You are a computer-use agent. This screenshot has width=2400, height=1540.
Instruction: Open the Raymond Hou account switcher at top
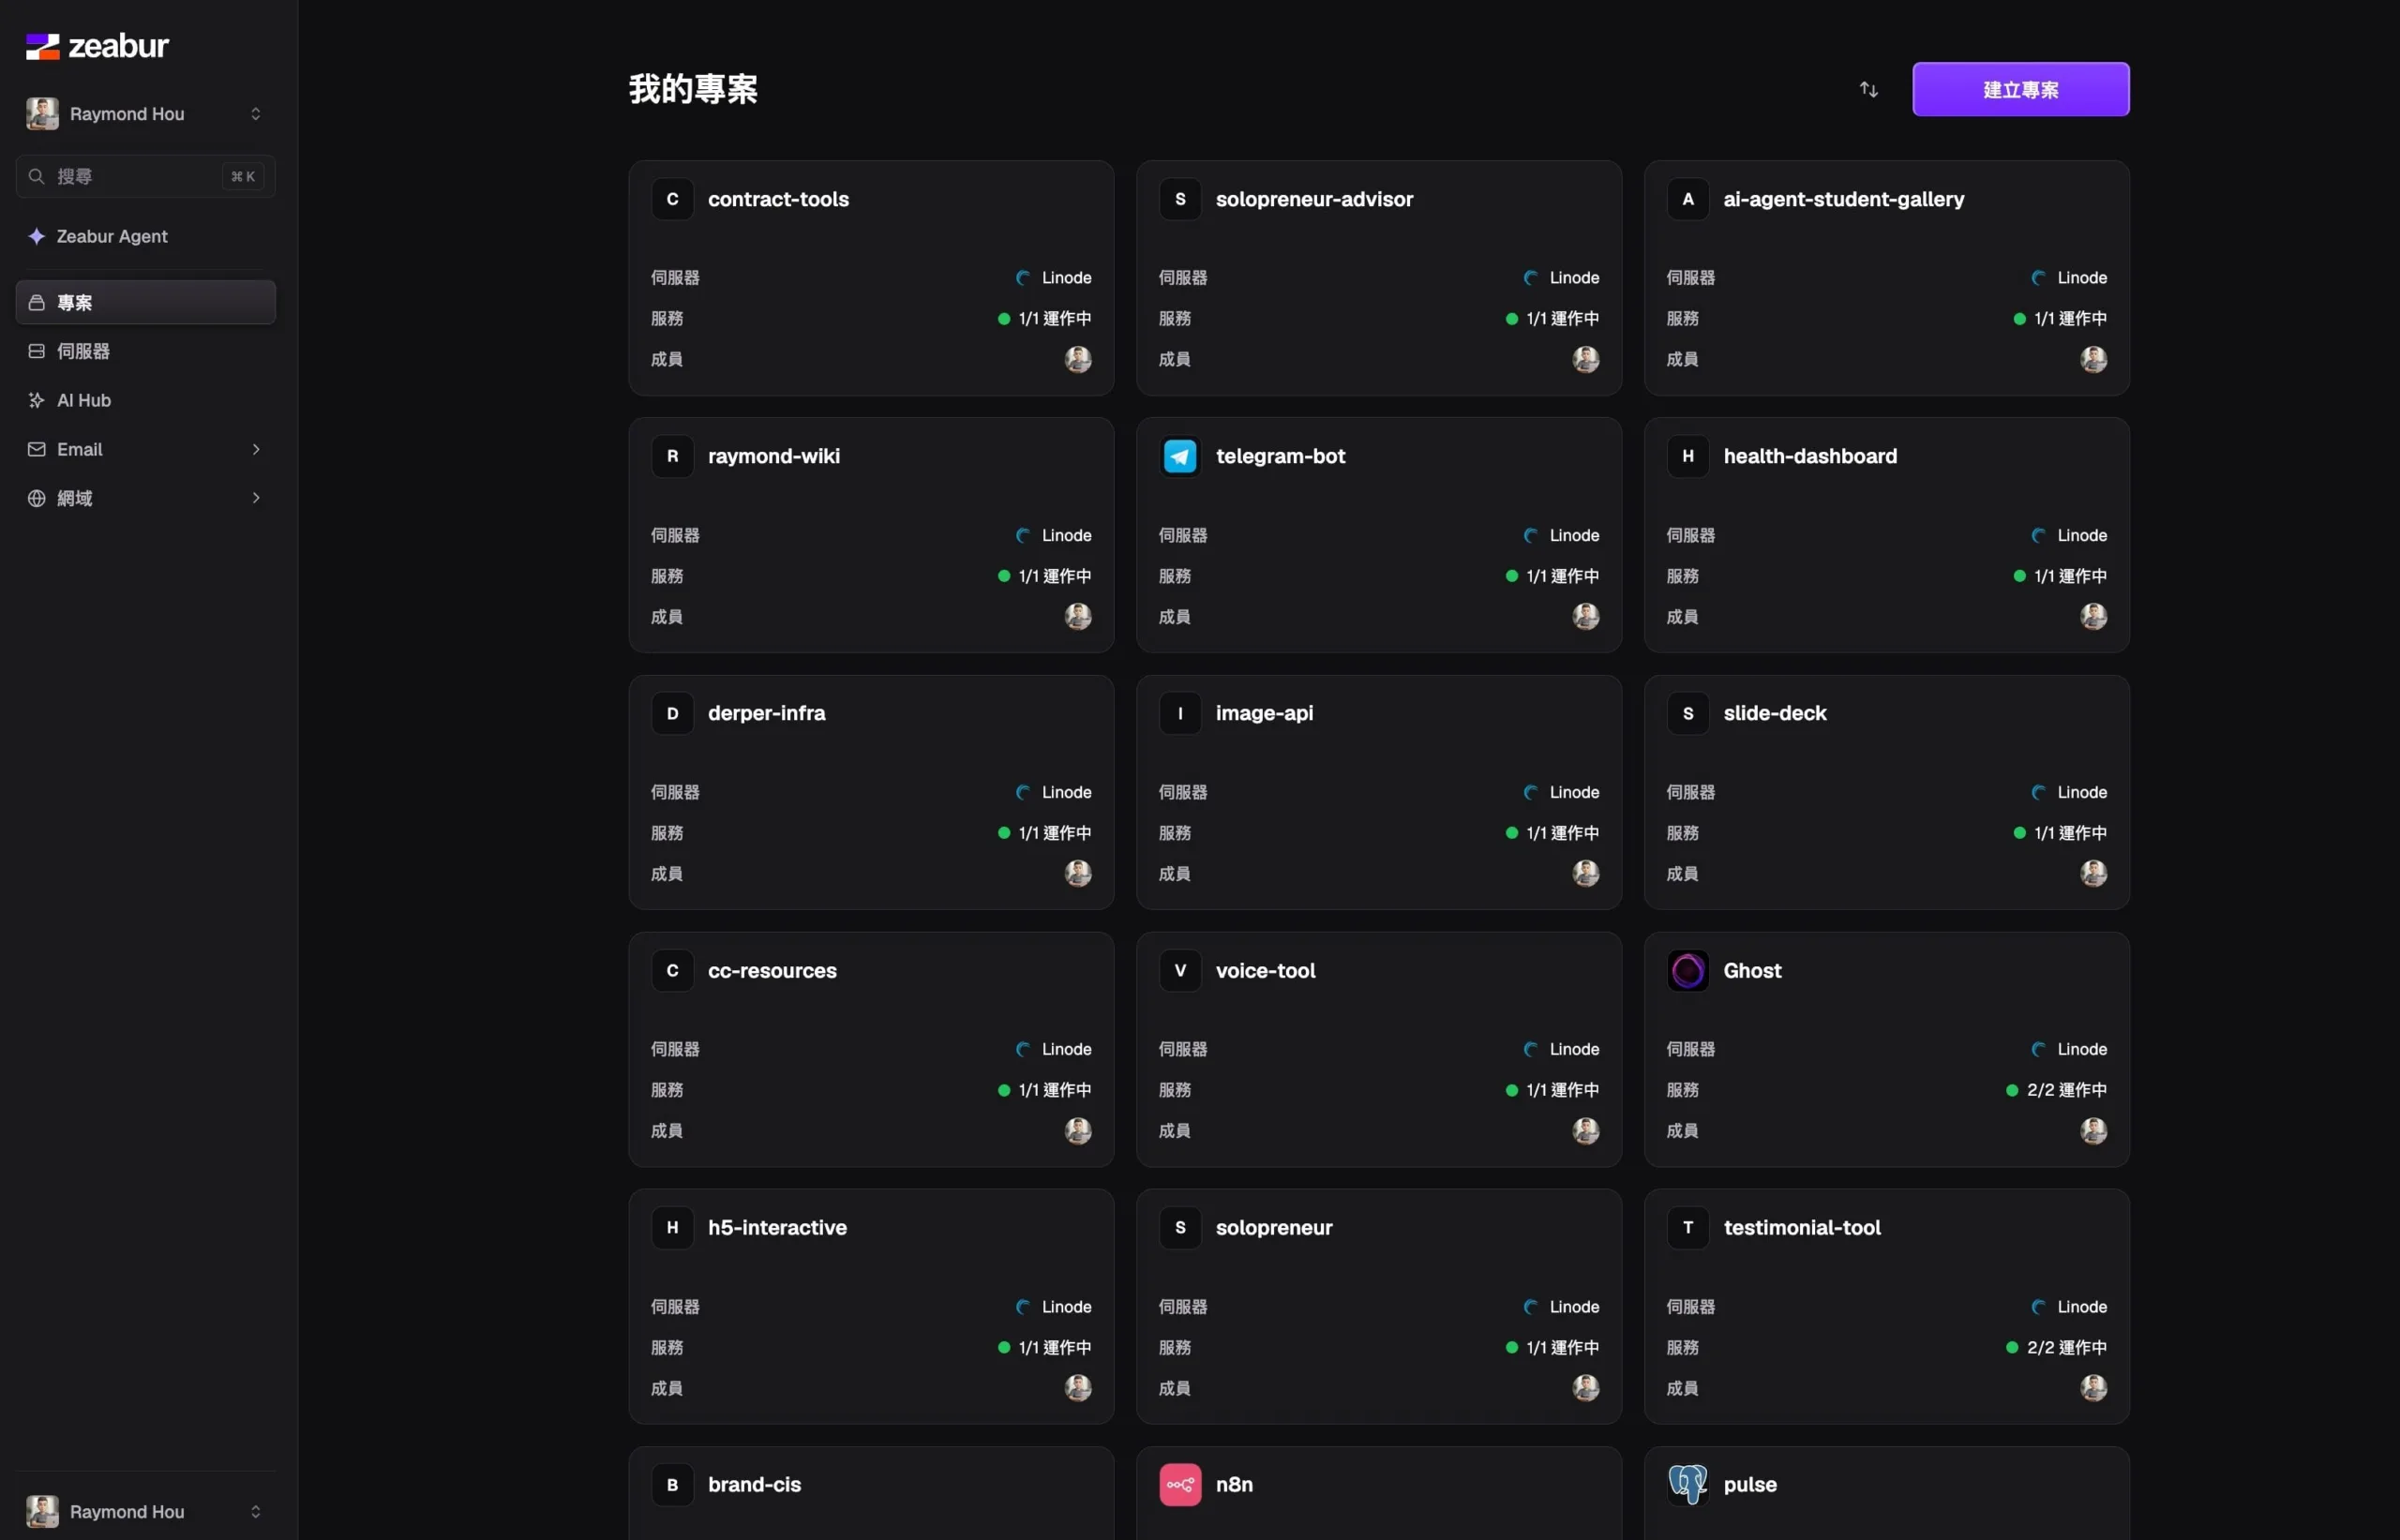tap(145, 114)
